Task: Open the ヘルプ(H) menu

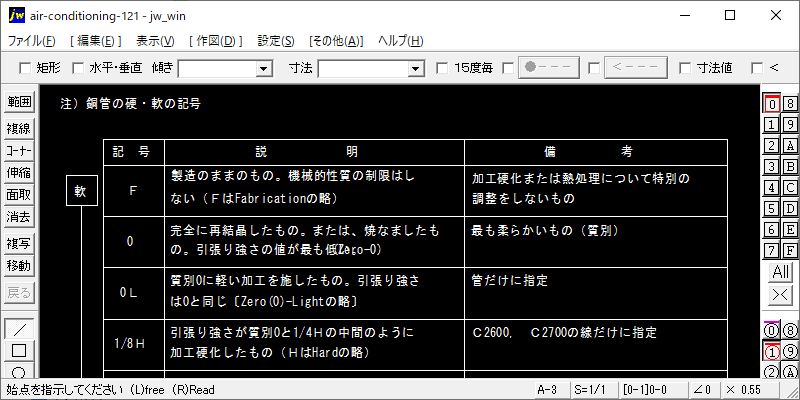Action: pos(401,41)
